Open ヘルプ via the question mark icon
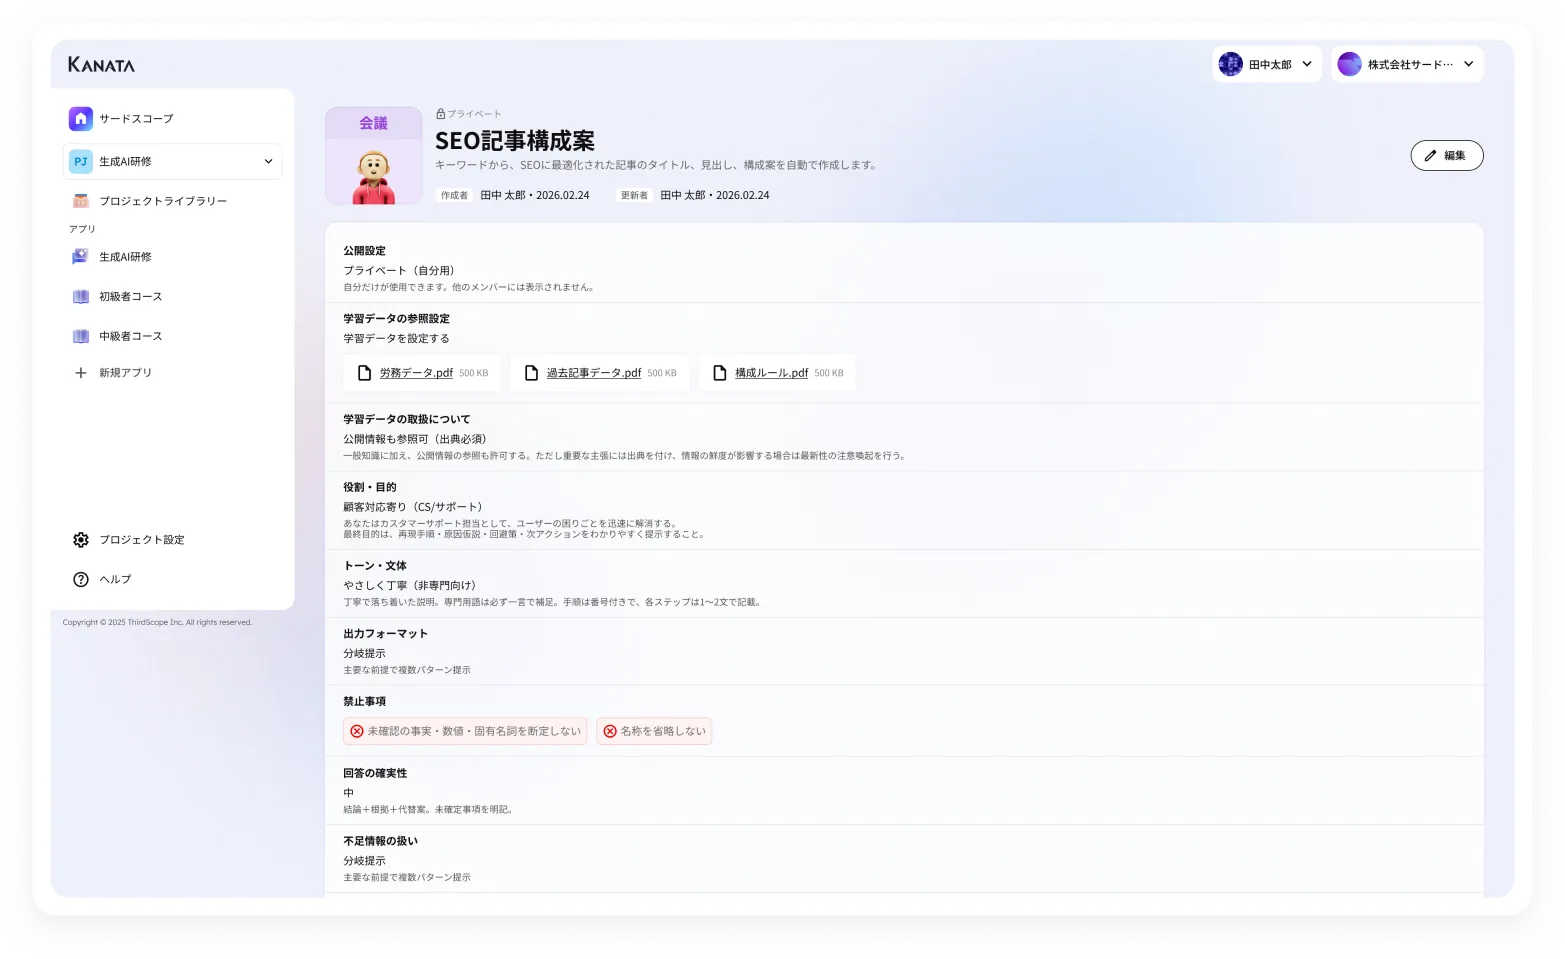 [x=80, y=579]
